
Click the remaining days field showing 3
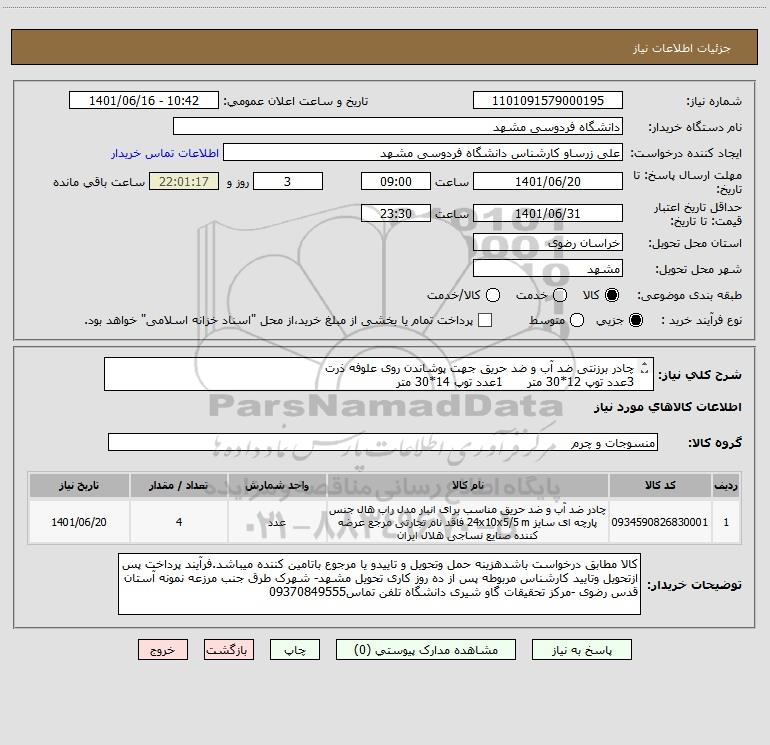coord(288,181)
